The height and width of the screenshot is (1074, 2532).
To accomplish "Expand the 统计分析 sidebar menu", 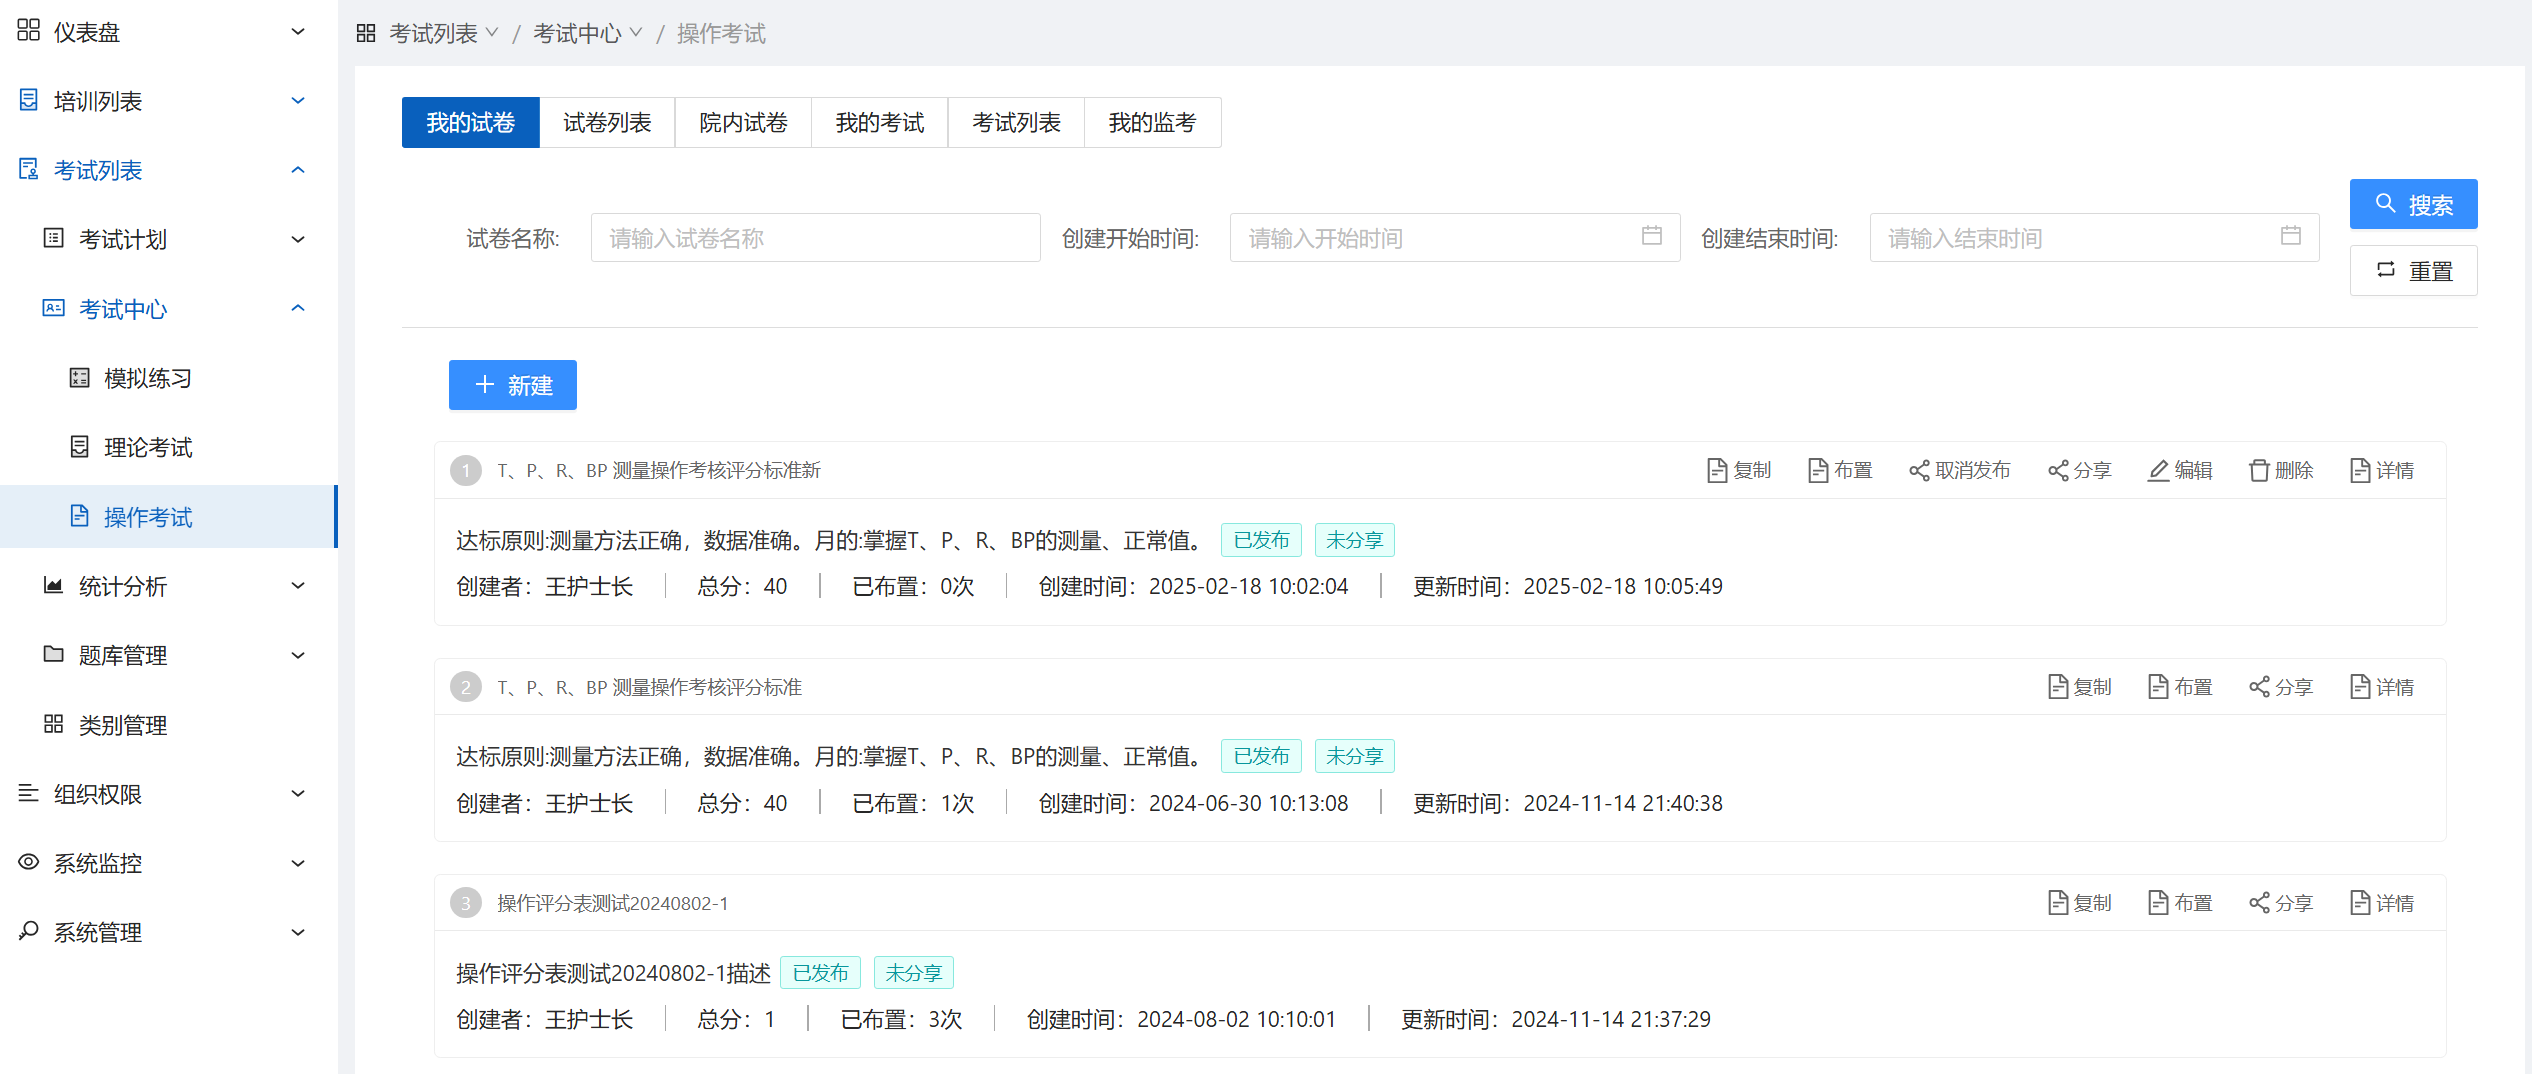I will tap(297, 586).
